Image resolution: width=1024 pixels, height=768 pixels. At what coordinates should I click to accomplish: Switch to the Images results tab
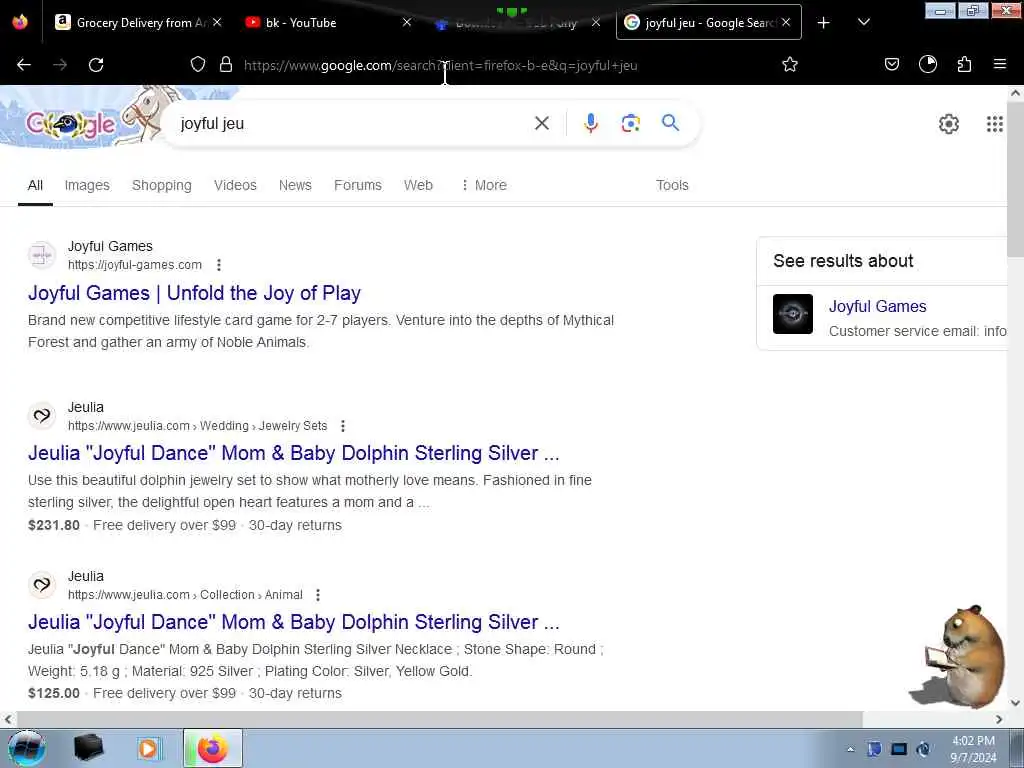click(87, 185)
